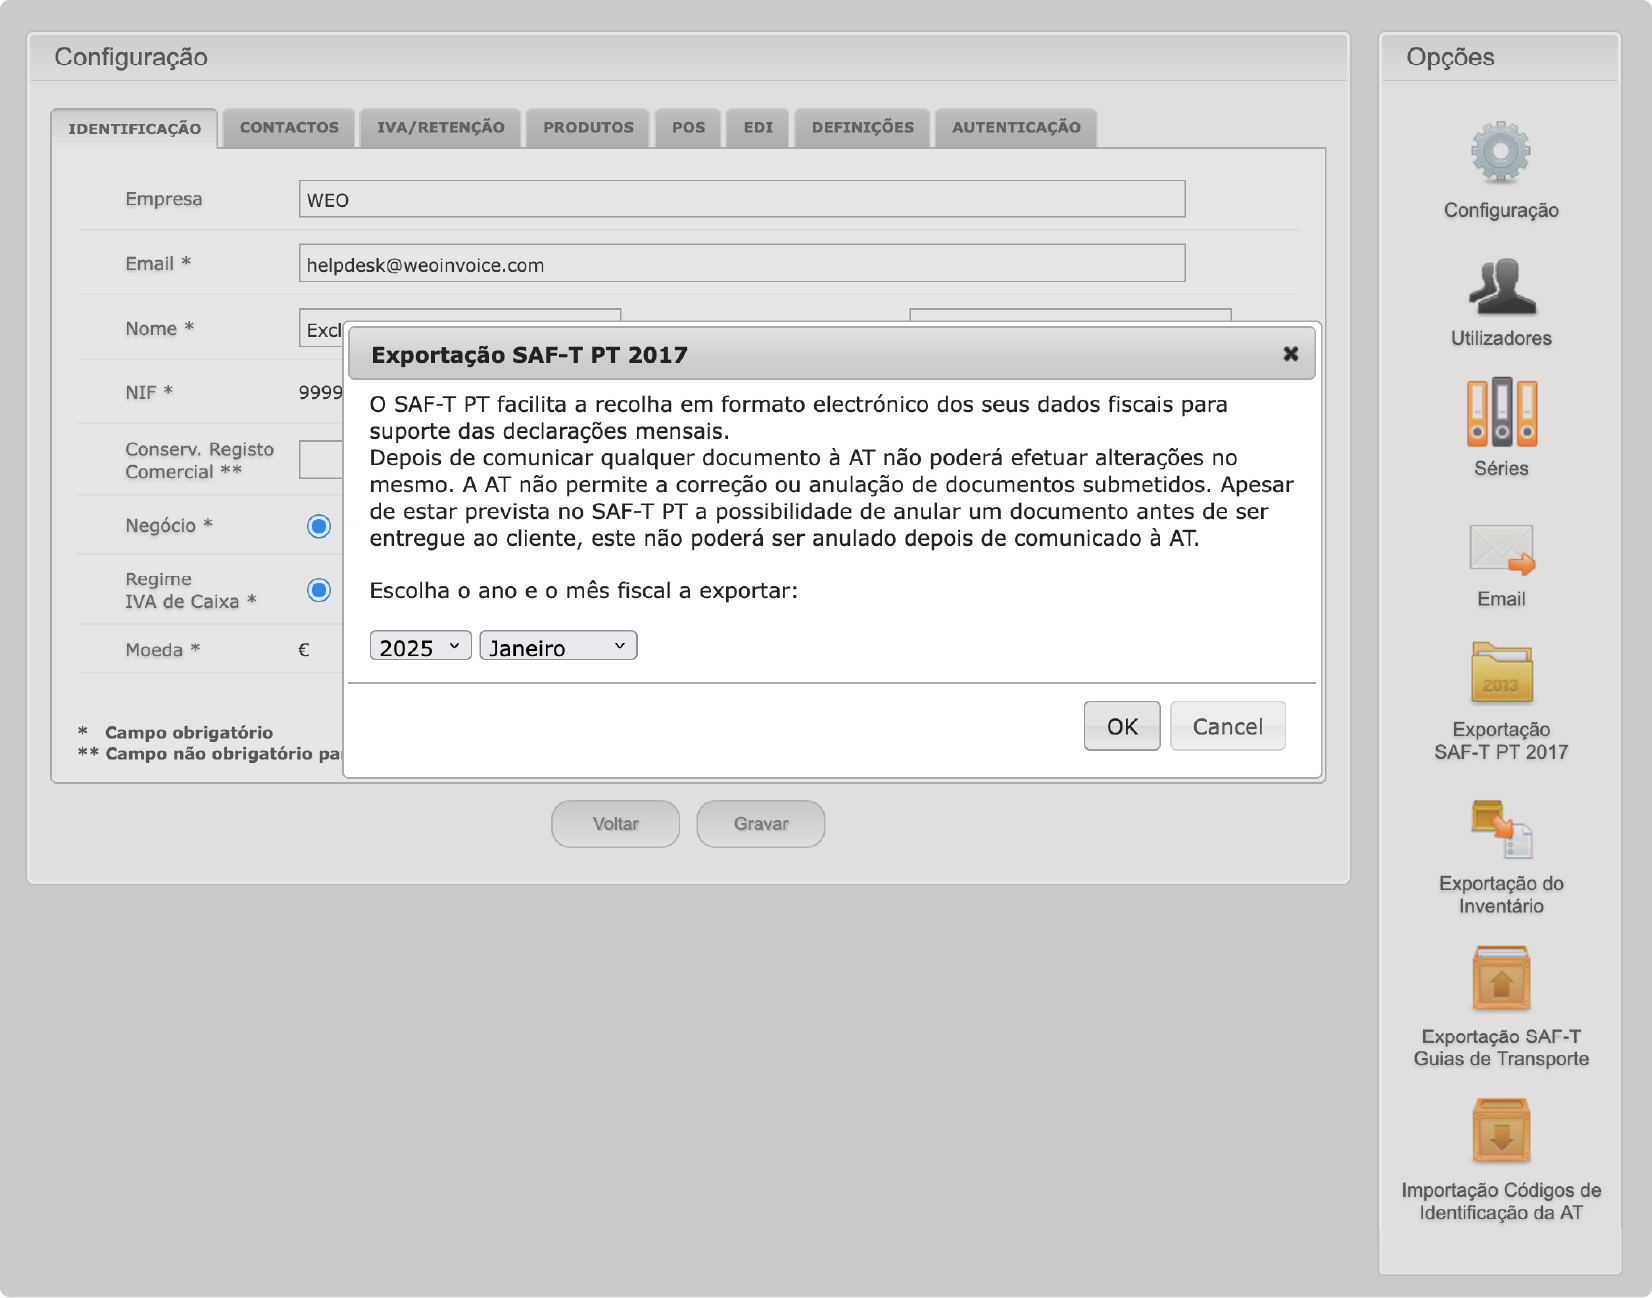Switch to the IVA/Retenção tab
This screenshot has width=1652, height=1298.
click(x=440, y=128)
